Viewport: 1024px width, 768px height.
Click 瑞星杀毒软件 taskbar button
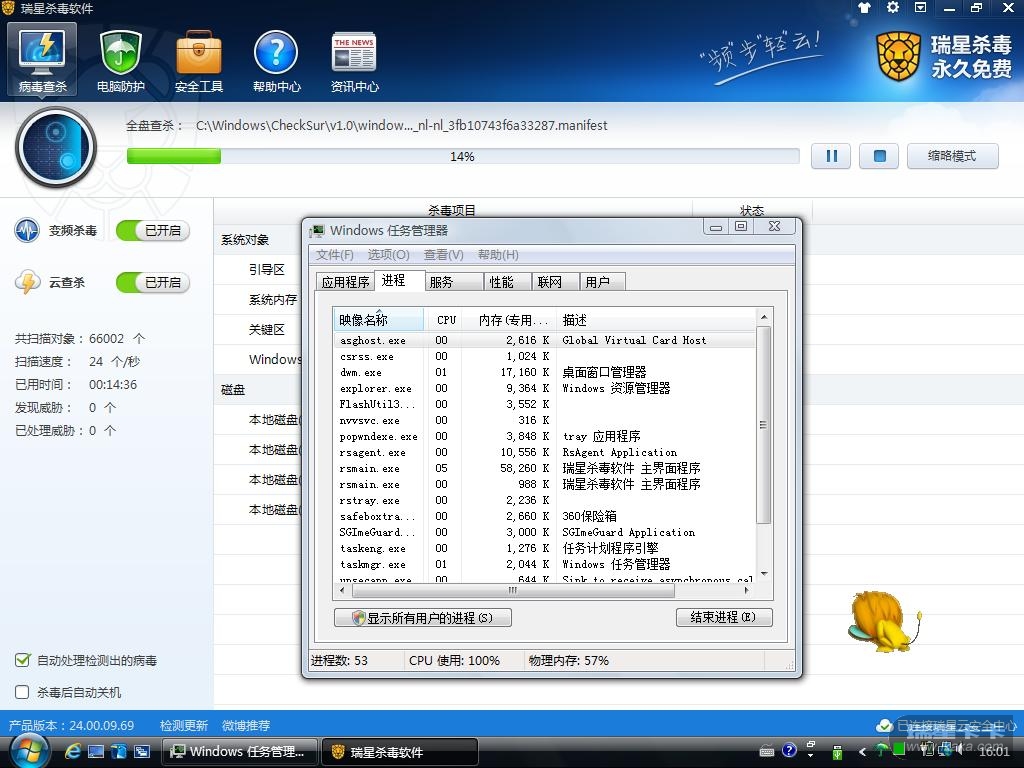(399, 752)
